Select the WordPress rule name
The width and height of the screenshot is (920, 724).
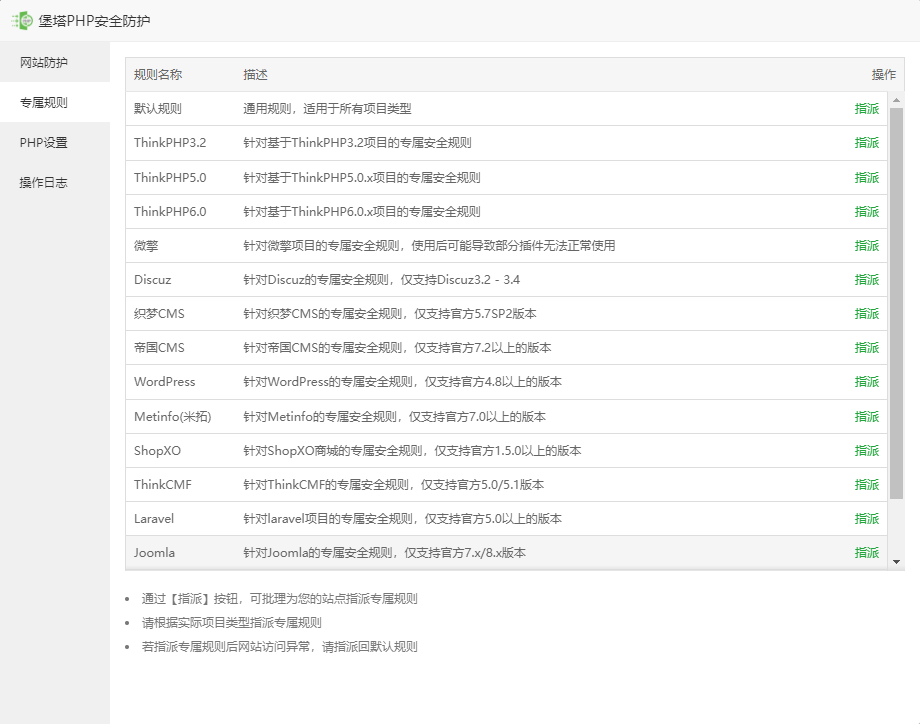pos(164,381)
